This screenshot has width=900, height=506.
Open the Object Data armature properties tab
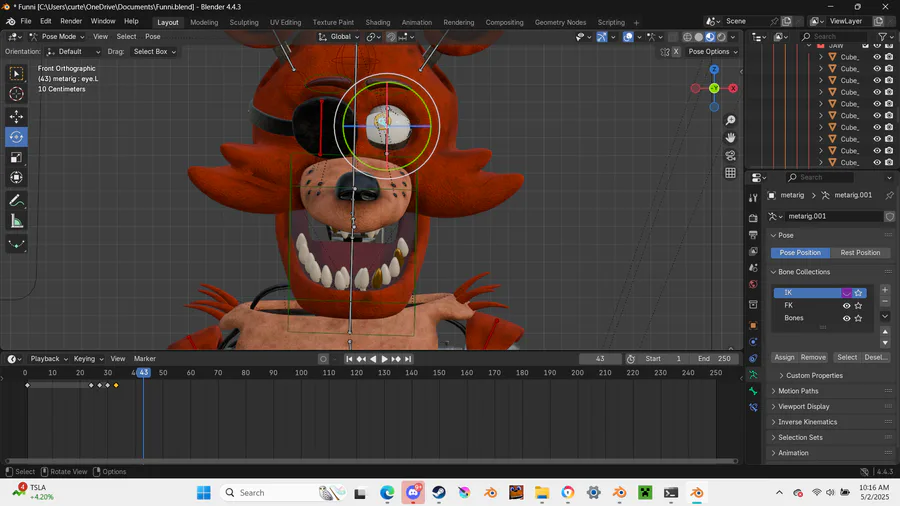click(753, 375)
